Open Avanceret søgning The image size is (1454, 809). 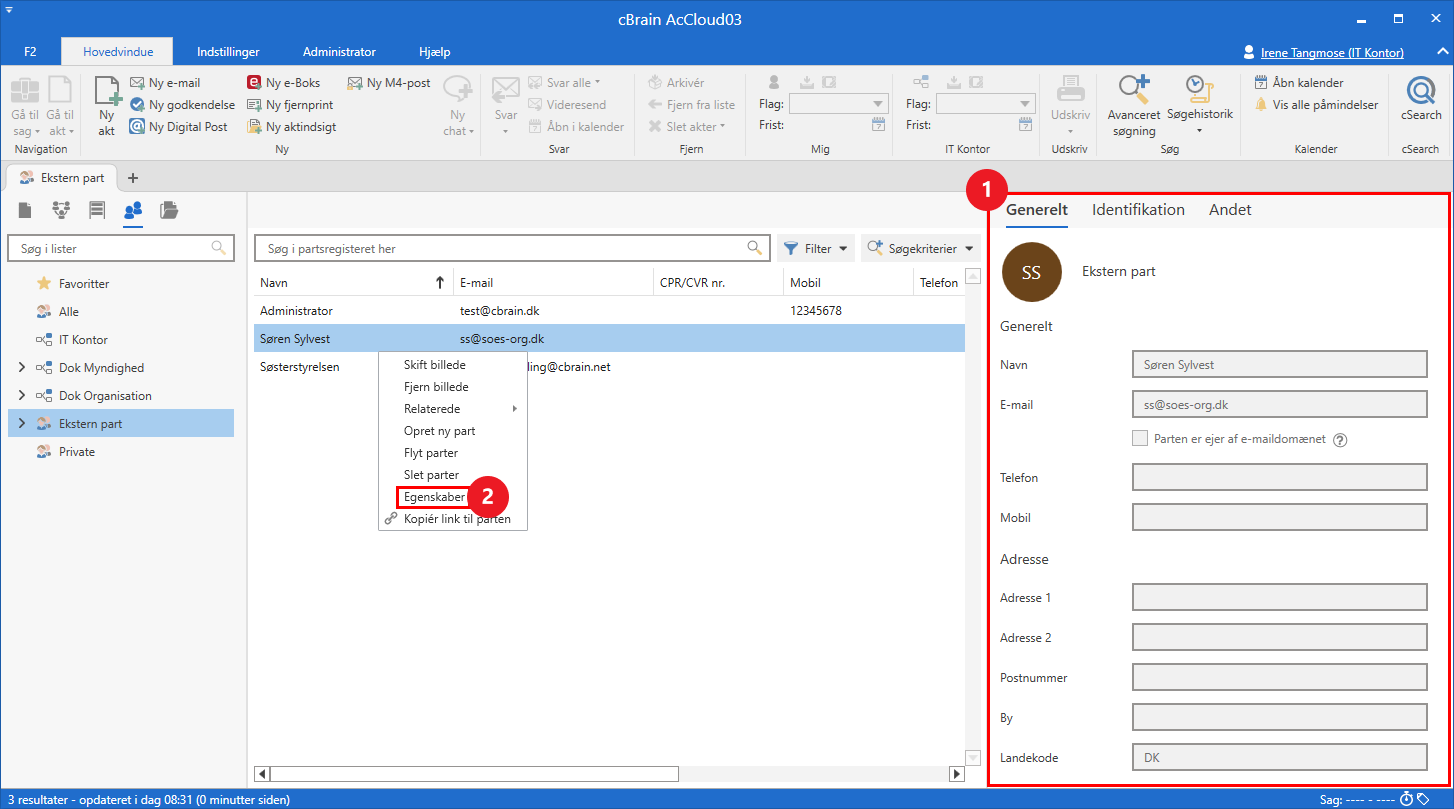(1134, 106)
